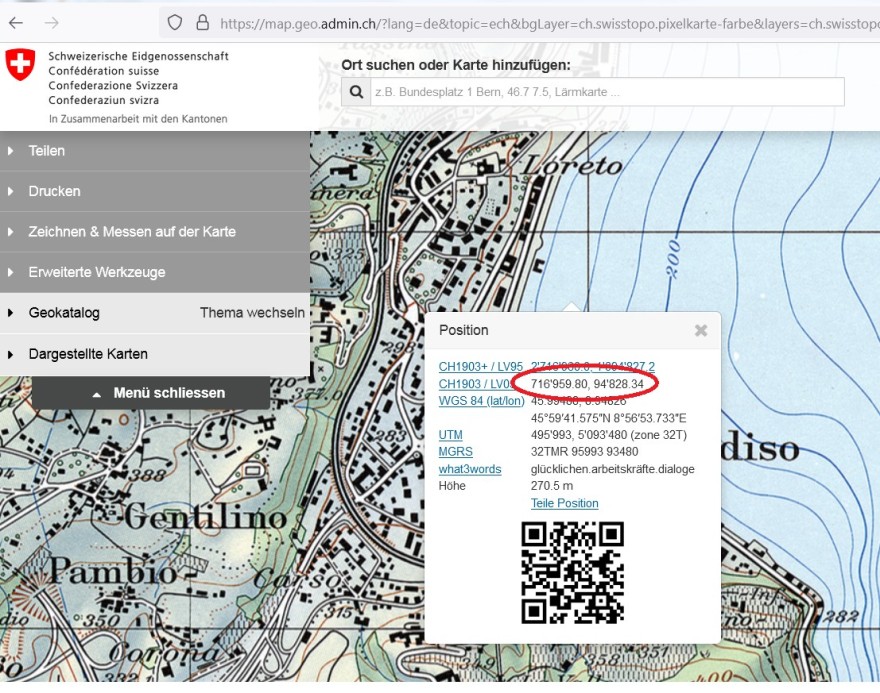Expand the Erweiterte Werkzeuge section
Screen dimensions: 880x693
coord(155,272)
